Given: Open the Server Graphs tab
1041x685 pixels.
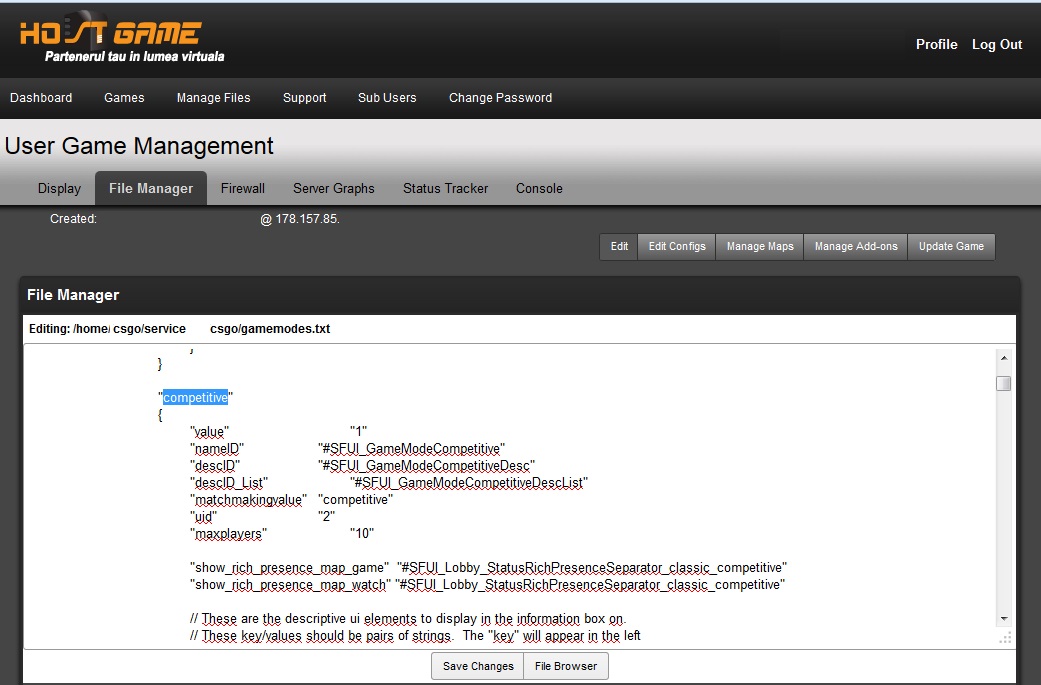Looking at the screenshot, I should [334, 188].
